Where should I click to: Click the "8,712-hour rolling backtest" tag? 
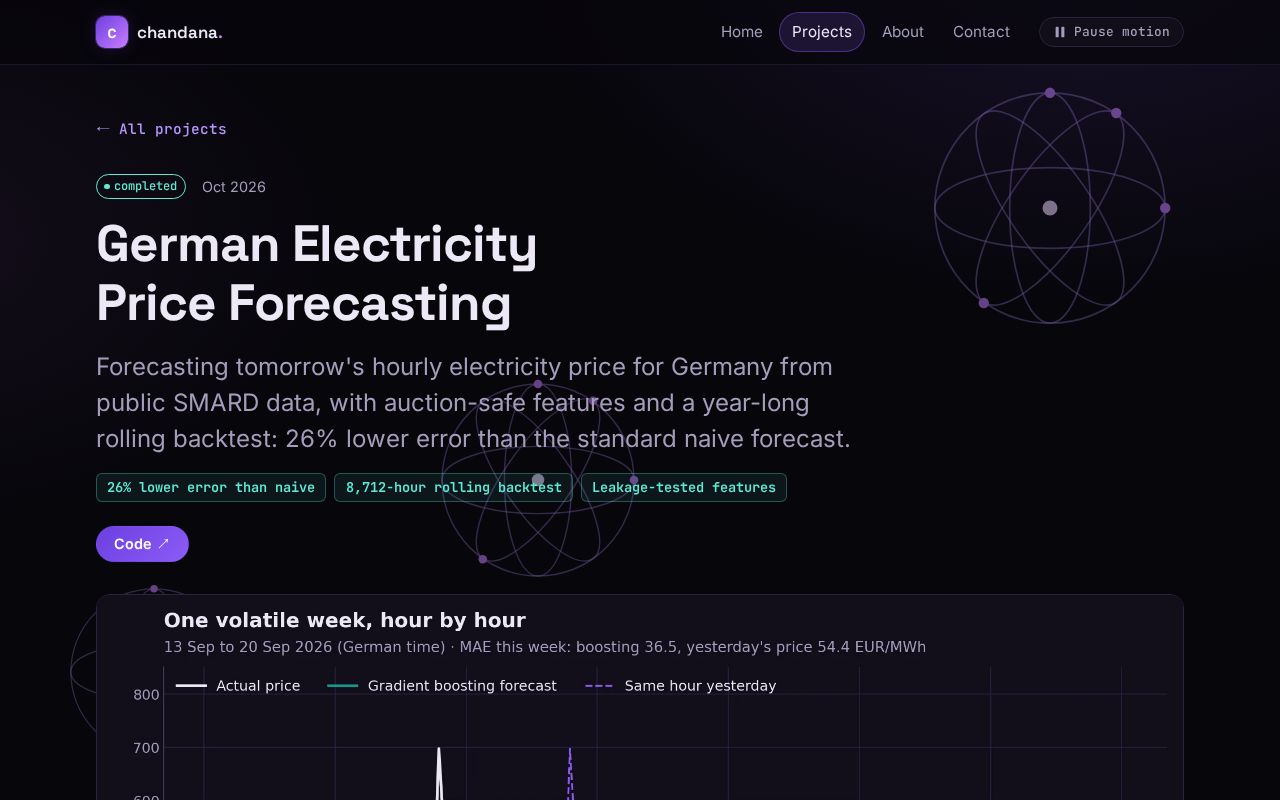pos(454,488)
